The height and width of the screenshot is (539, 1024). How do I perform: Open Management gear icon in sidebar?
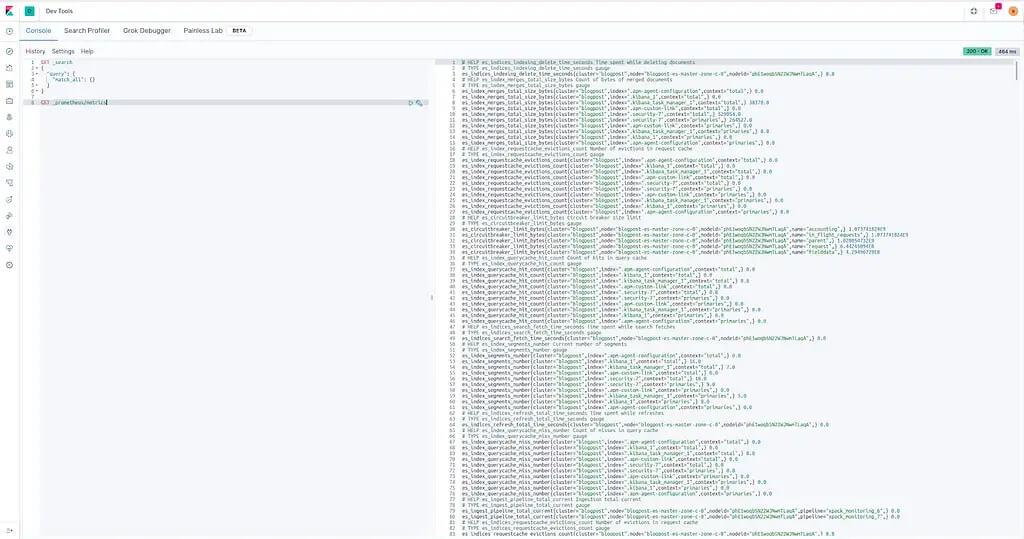click(9, 265)
